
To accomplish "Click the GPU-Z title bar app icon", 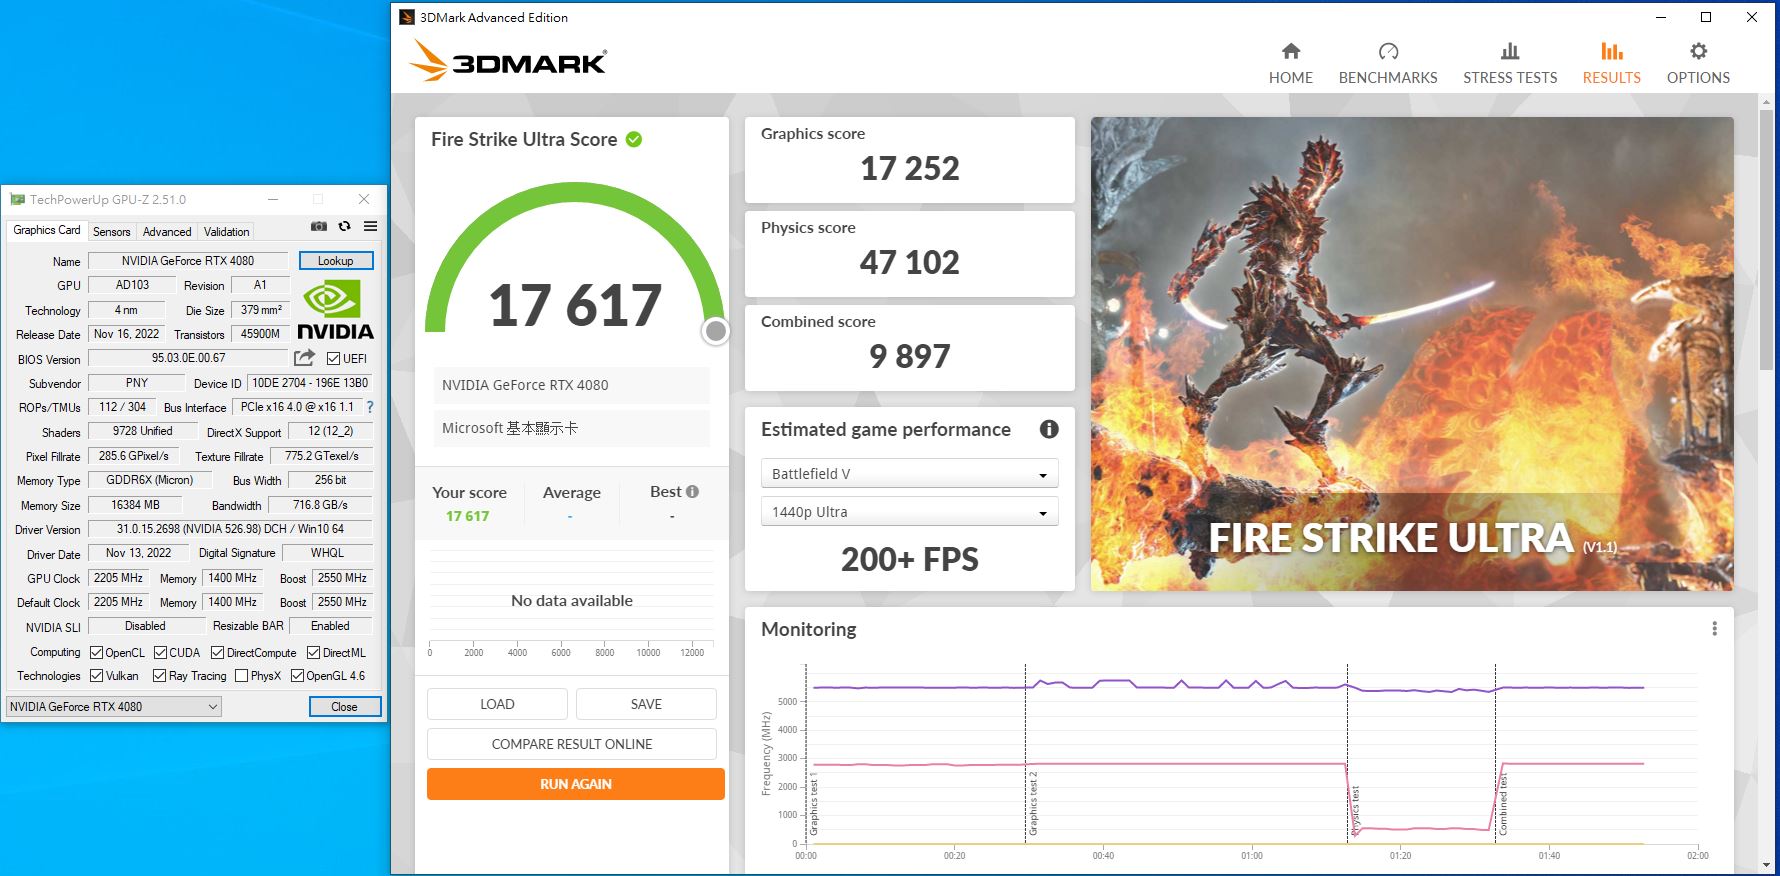I will [x=17, y=200].
